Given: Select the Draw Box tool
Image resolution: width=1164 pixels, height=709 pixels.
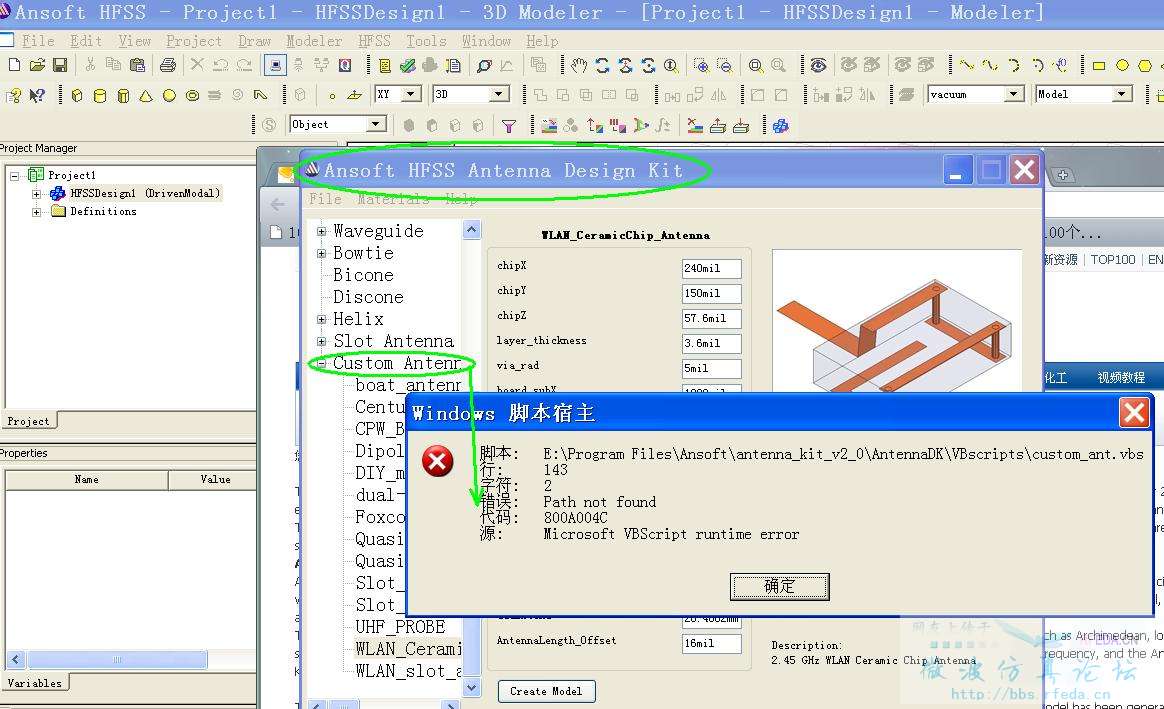Looking at the screenshot, I should point(76,95).
